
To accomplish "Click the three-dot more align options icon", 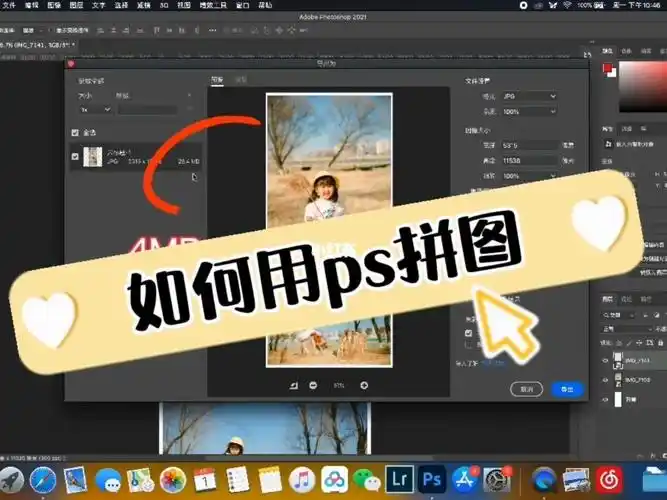I will (x=212, y=31).
